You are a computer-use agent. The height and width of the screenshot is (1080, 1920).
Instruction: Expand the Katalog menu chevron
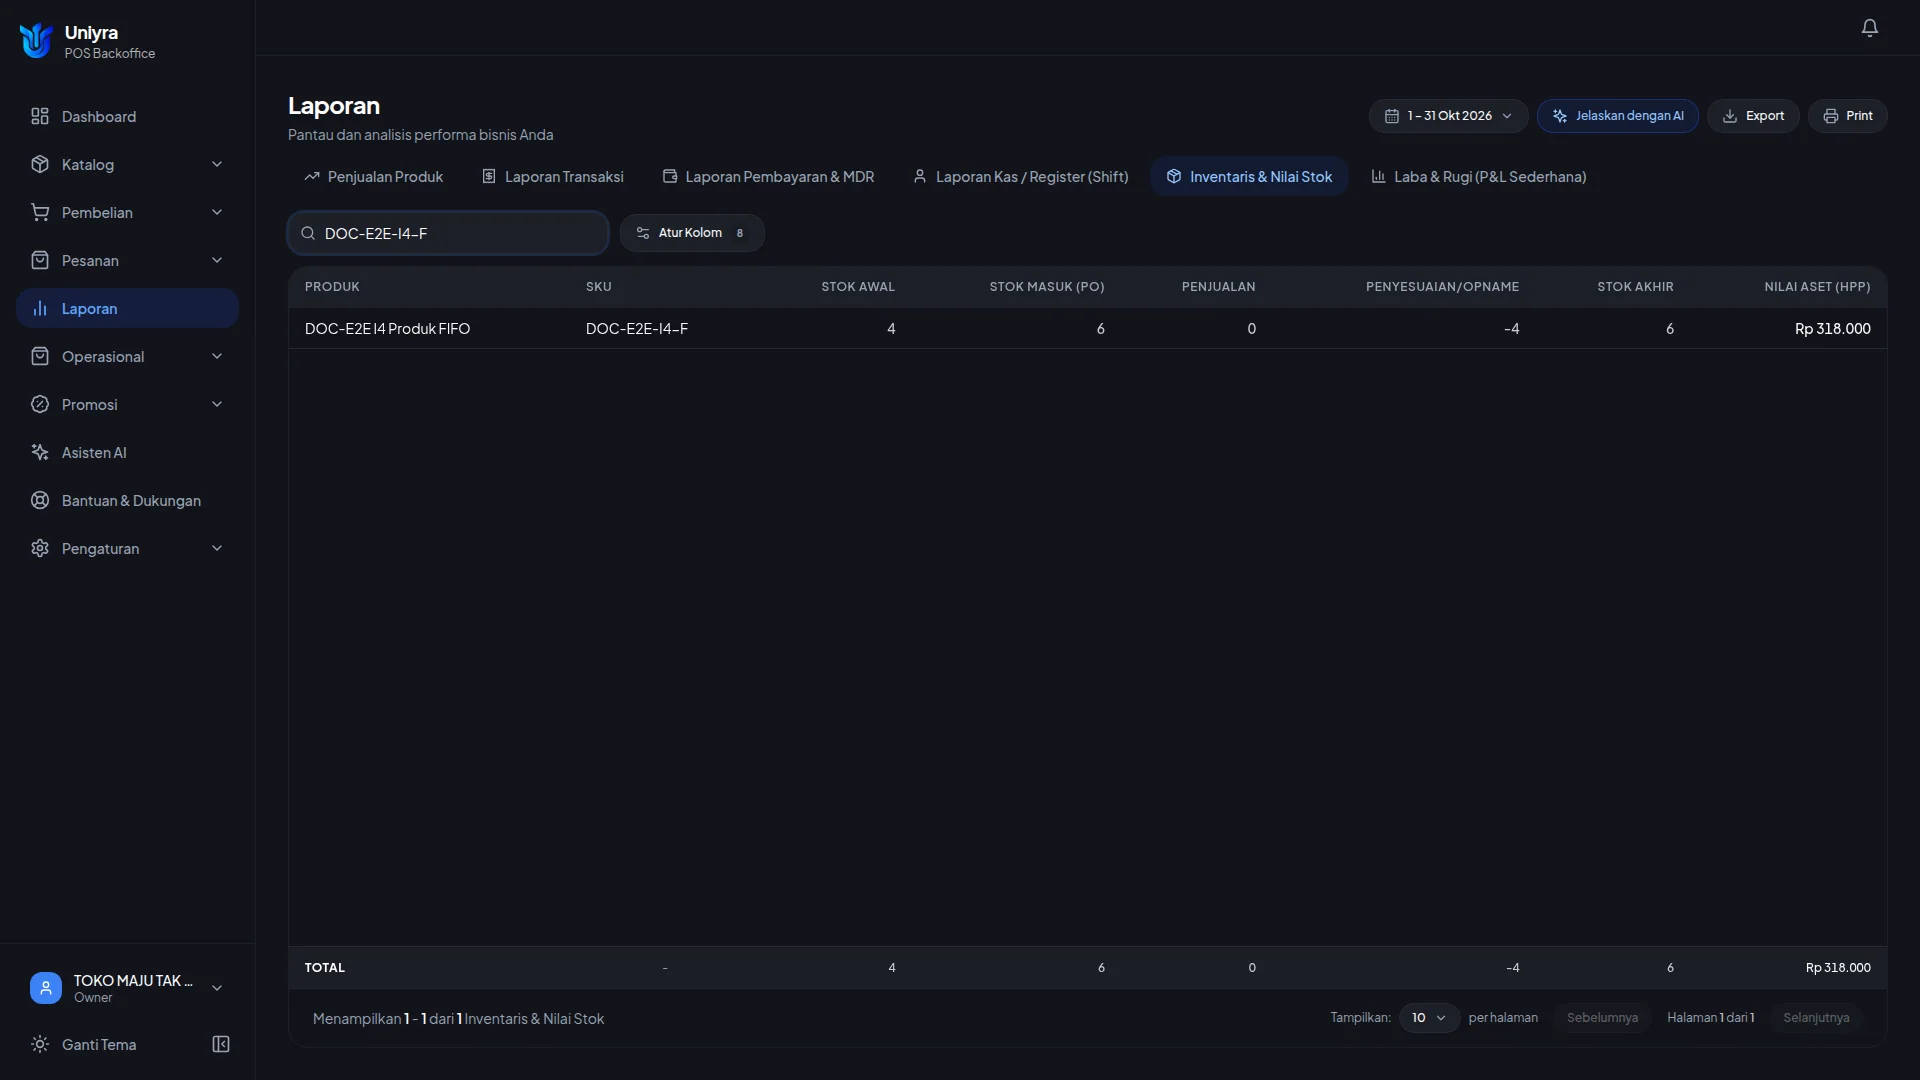coord(217,164)
